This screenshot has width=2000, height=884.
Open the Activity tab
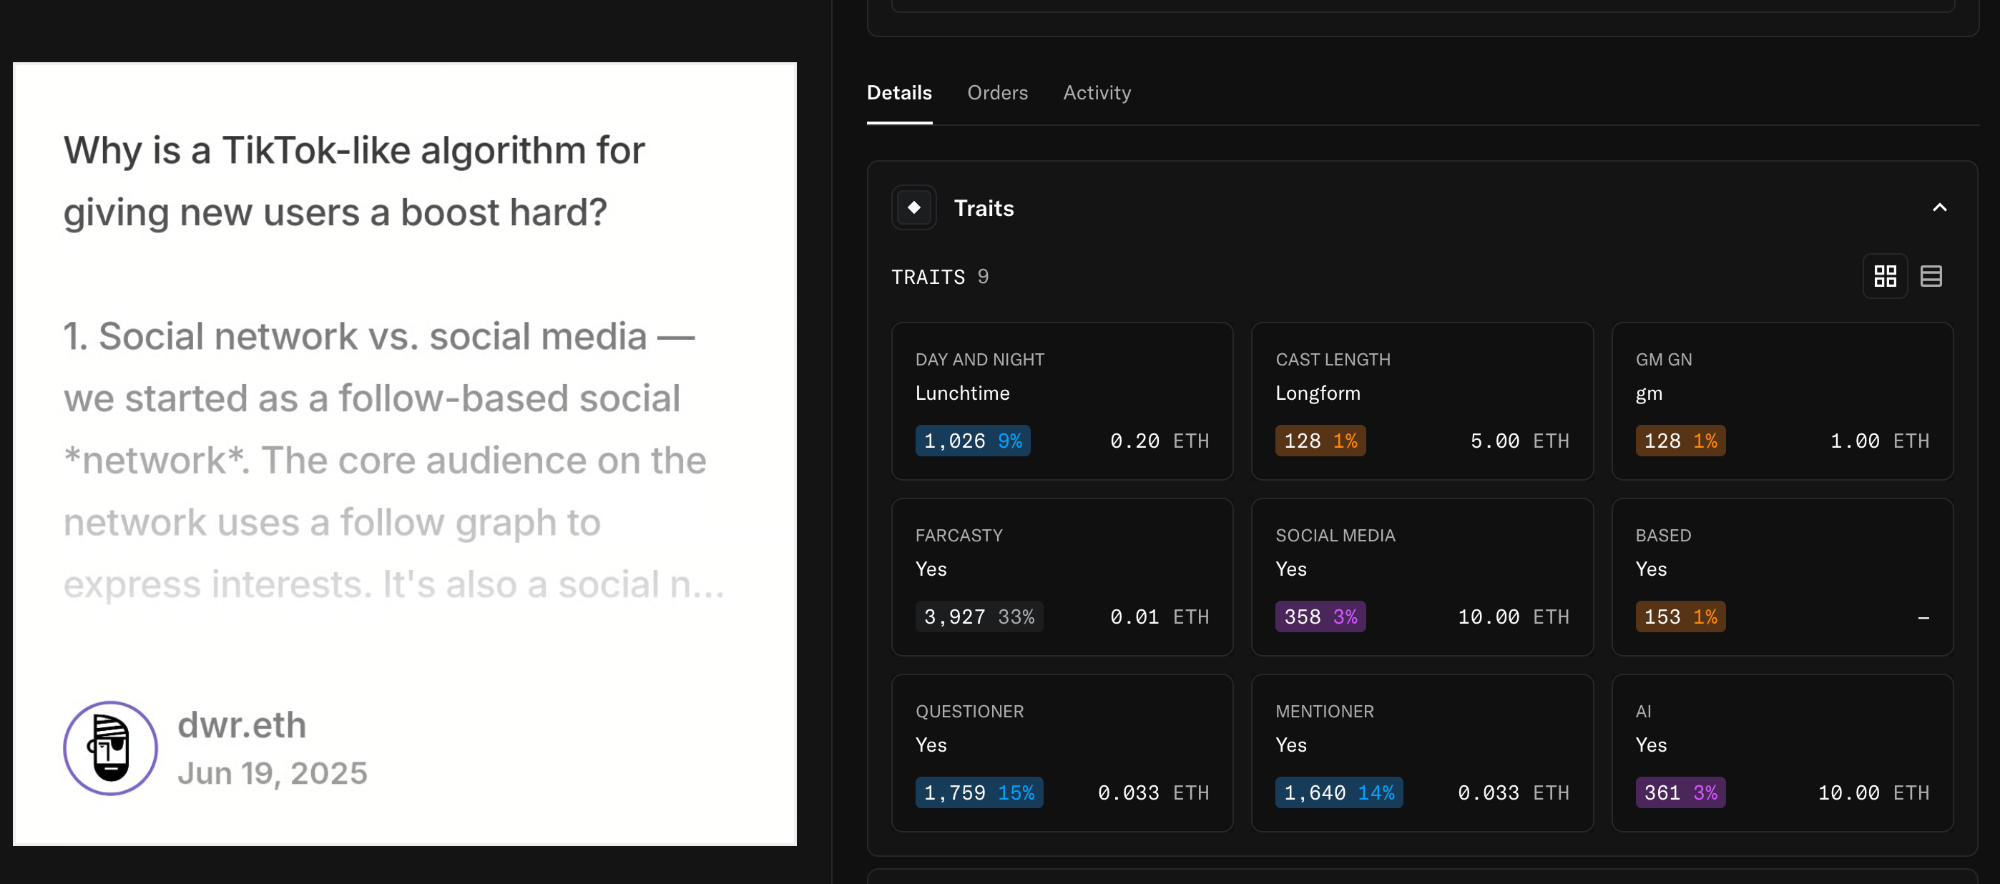pos(1097,93)
